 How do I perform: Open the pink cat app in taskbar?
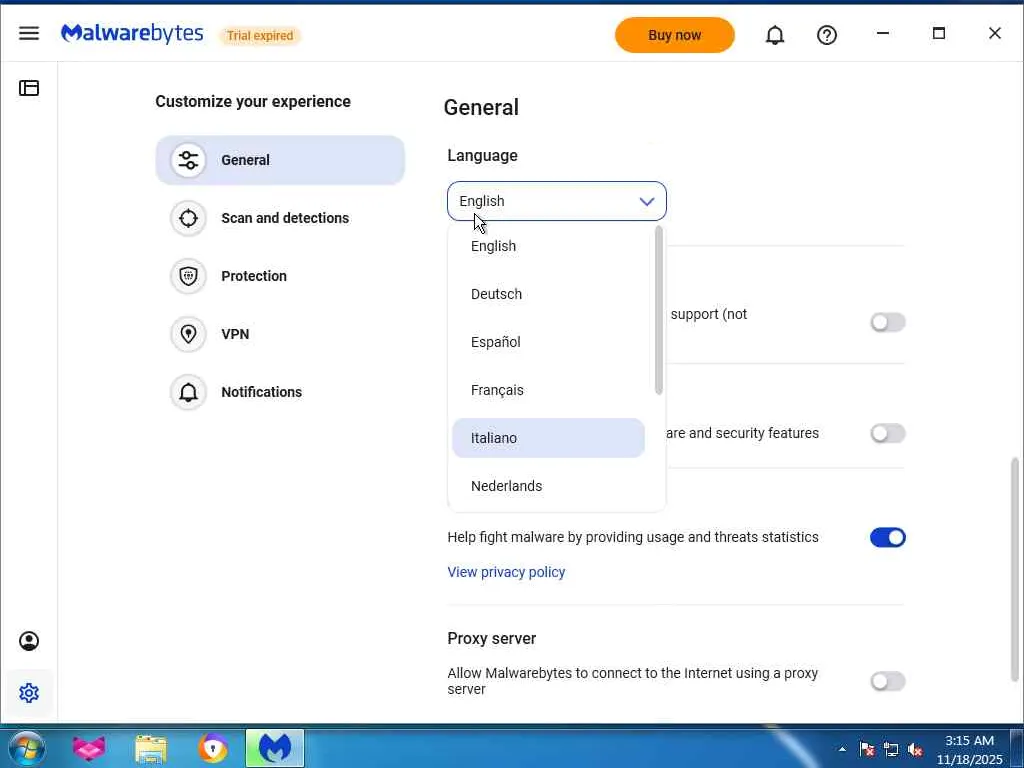point(89,748)
